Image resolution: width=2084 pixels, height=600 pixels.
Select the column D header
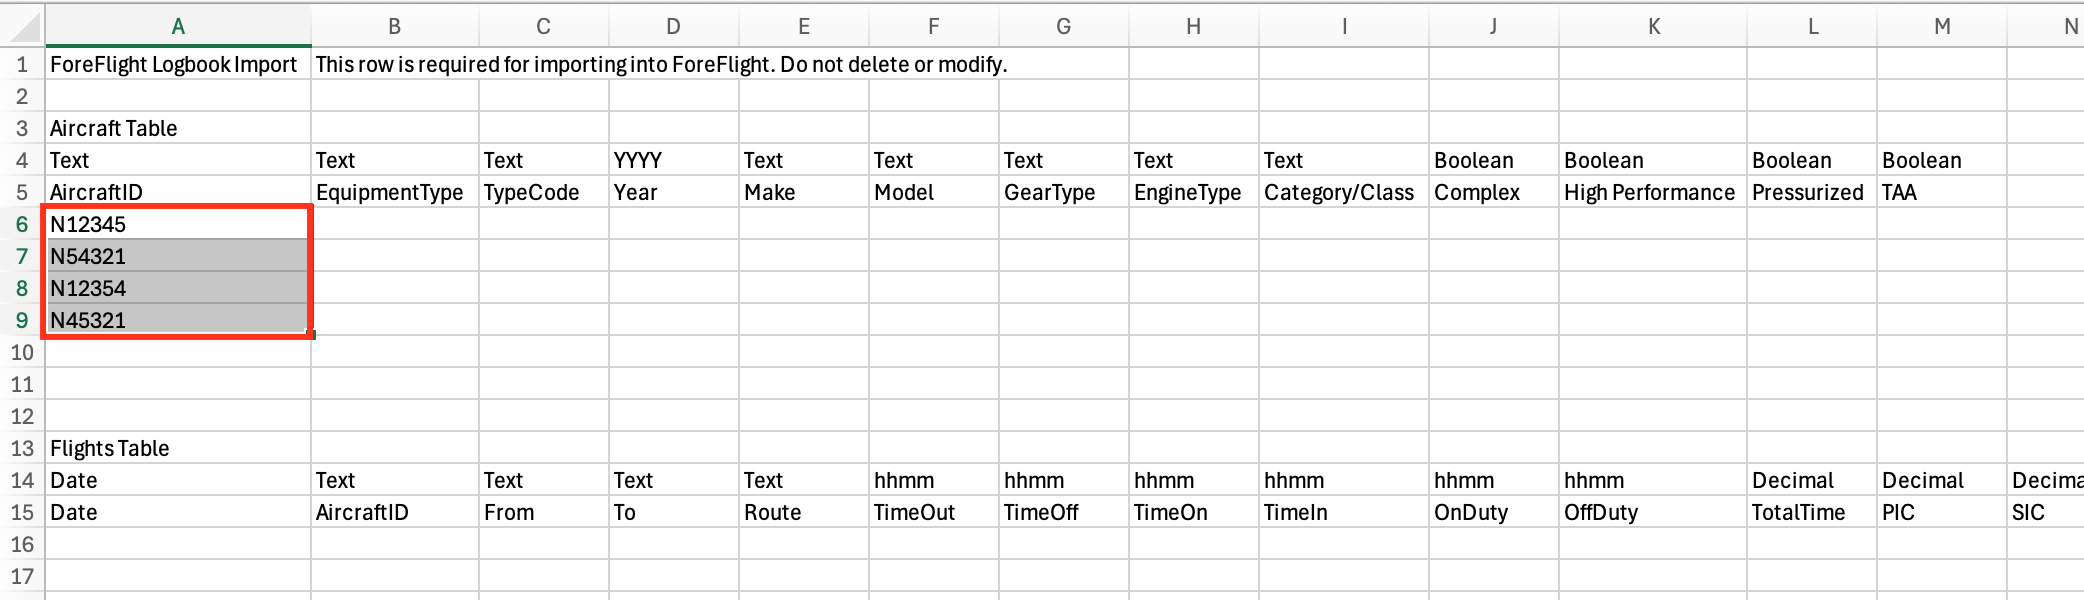673,26
